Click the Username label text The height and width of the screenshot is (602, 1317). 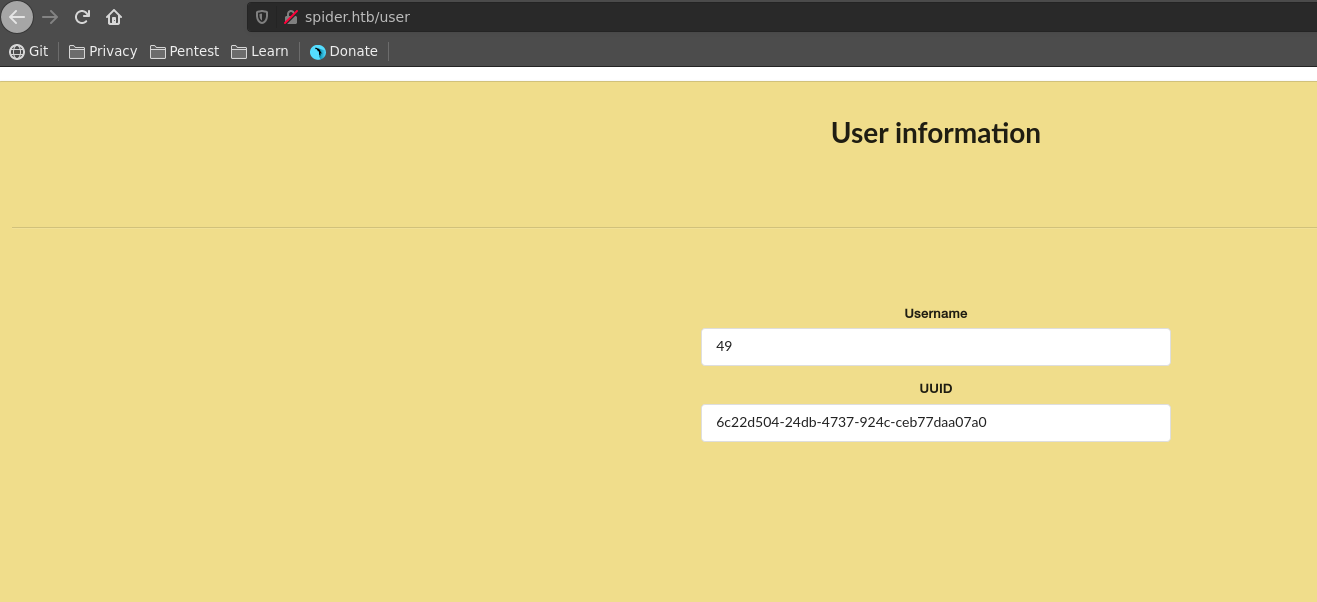click(x=935, y=313)
